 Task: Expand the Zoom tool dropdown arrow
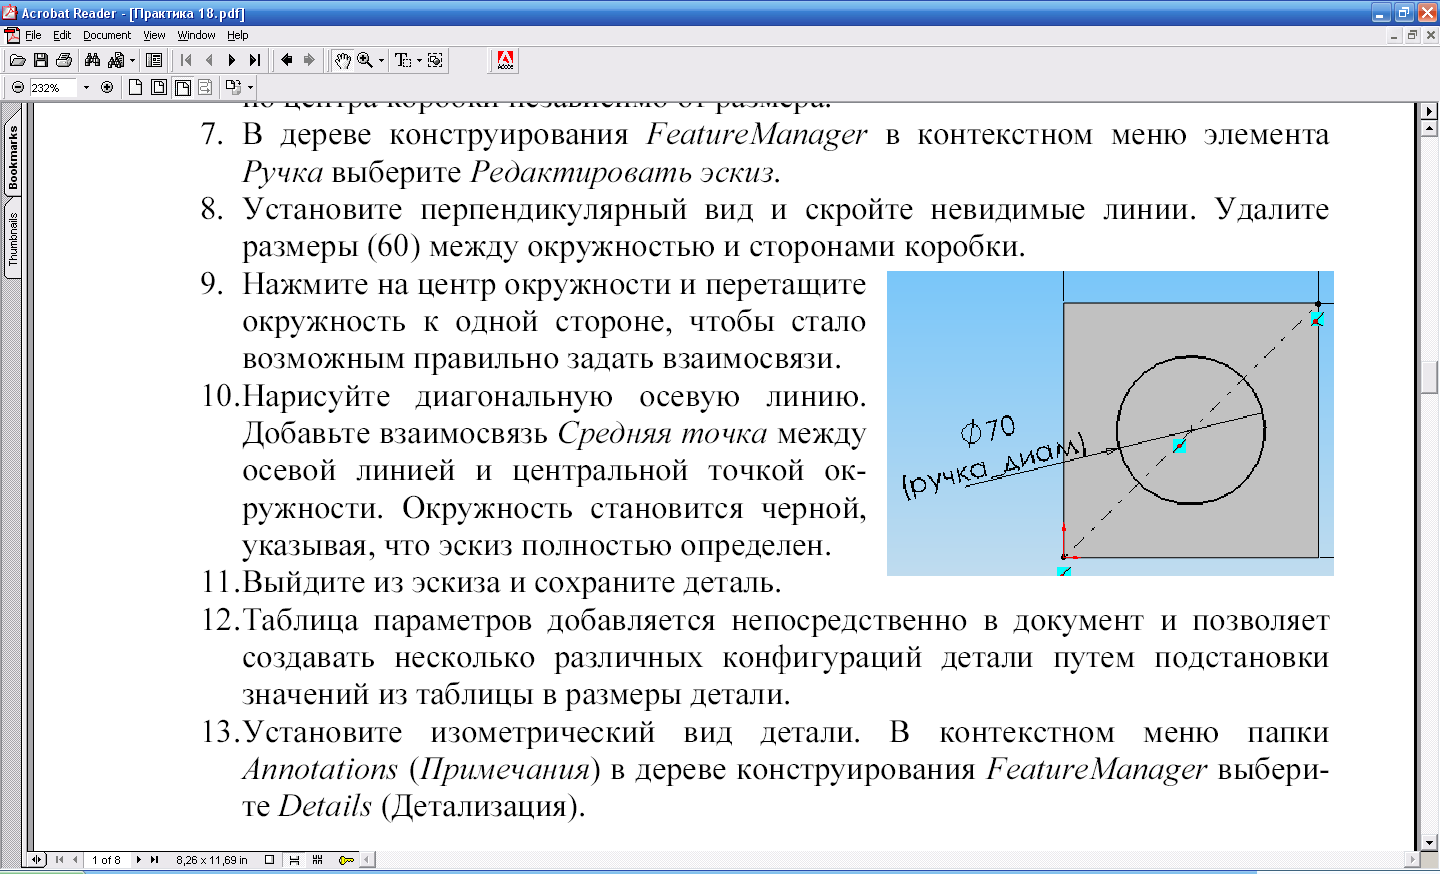tap(381, 61)
